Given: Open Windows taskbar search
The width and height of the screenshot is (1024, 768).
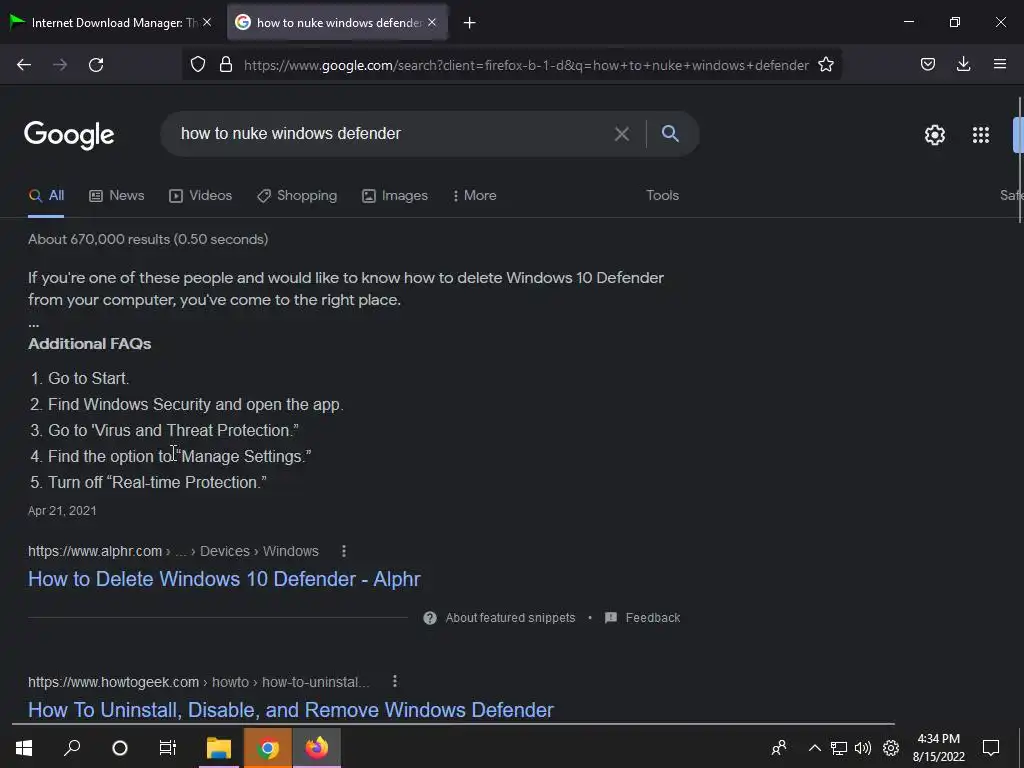Looking at the screenshot, I should (72, 748).
